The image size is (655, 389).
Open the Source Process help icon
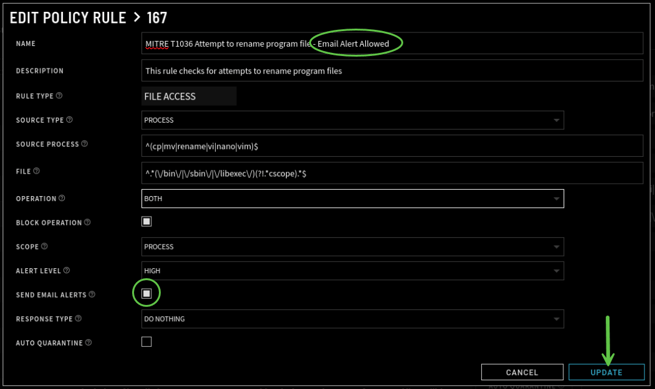(84, 144)
